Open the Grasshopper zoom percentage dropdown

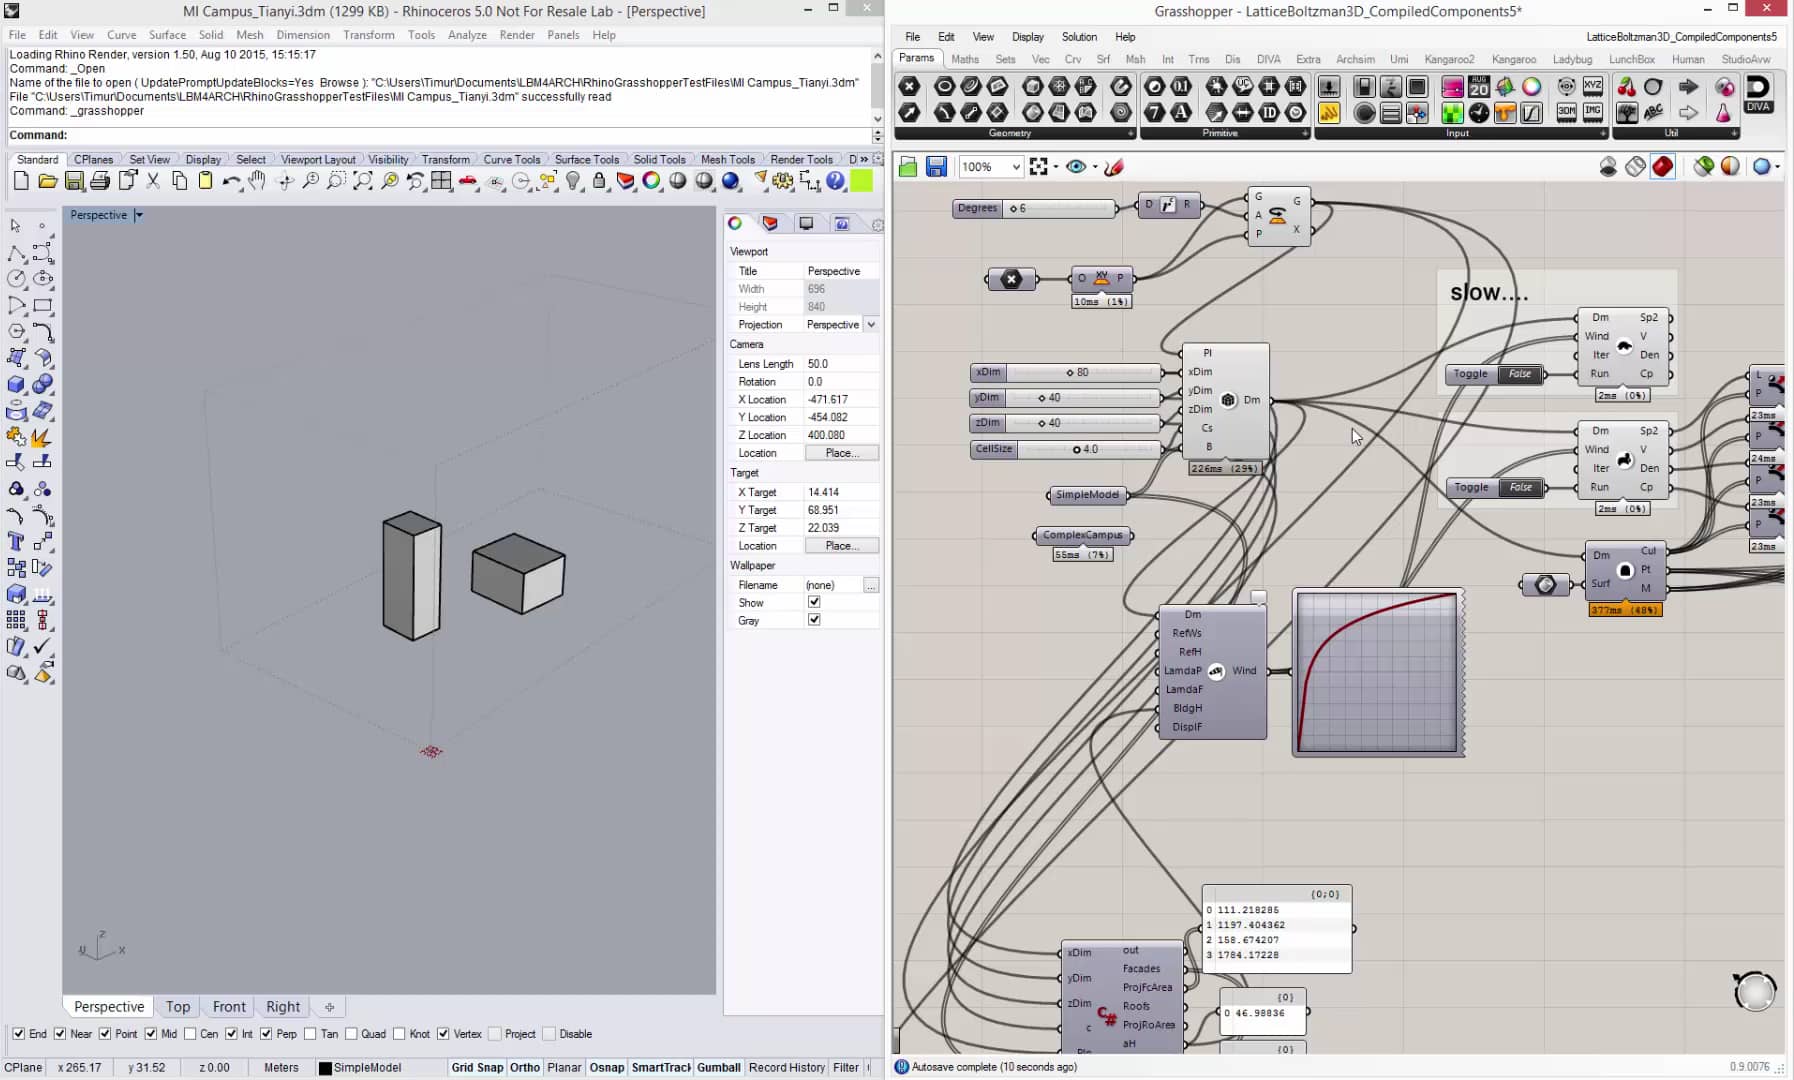click(1016, 167)
